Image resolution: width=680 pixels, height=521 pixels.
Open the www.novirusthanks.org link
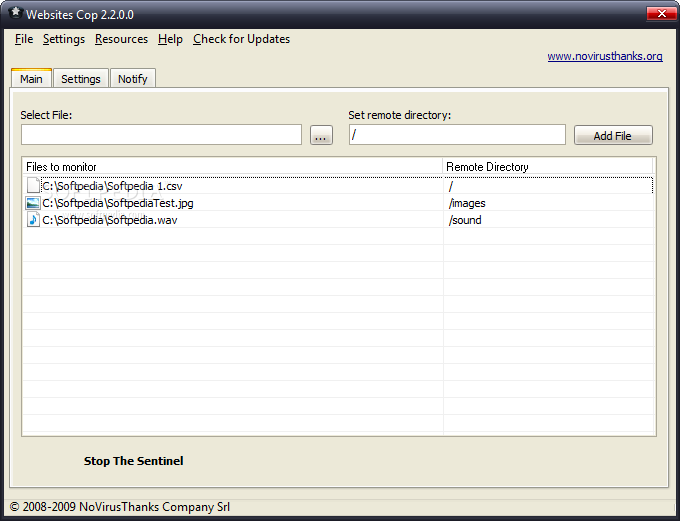(x=605, y=56)
